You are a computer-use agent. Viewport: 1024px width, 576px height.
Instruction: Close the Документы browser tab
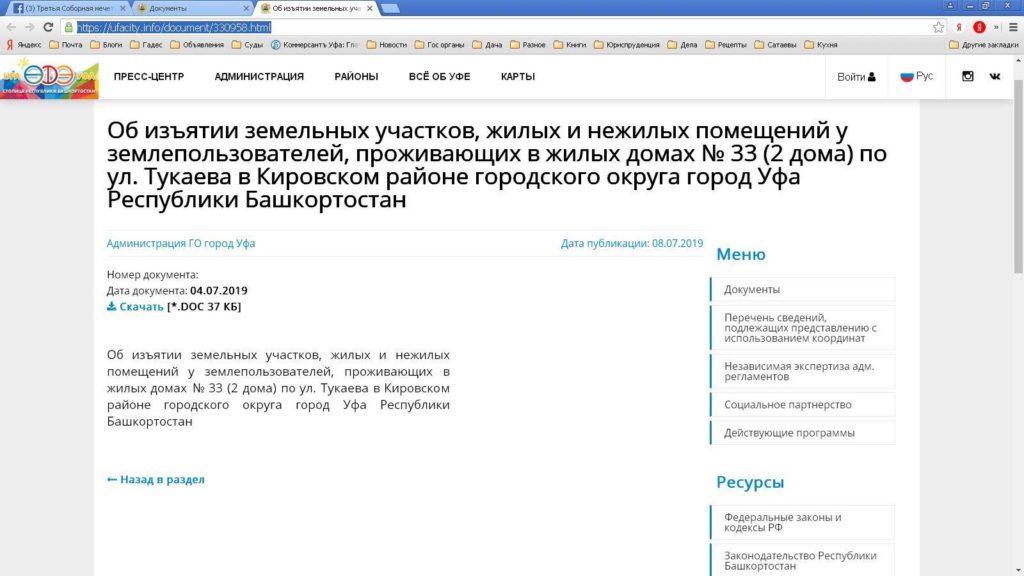(246, 8)
